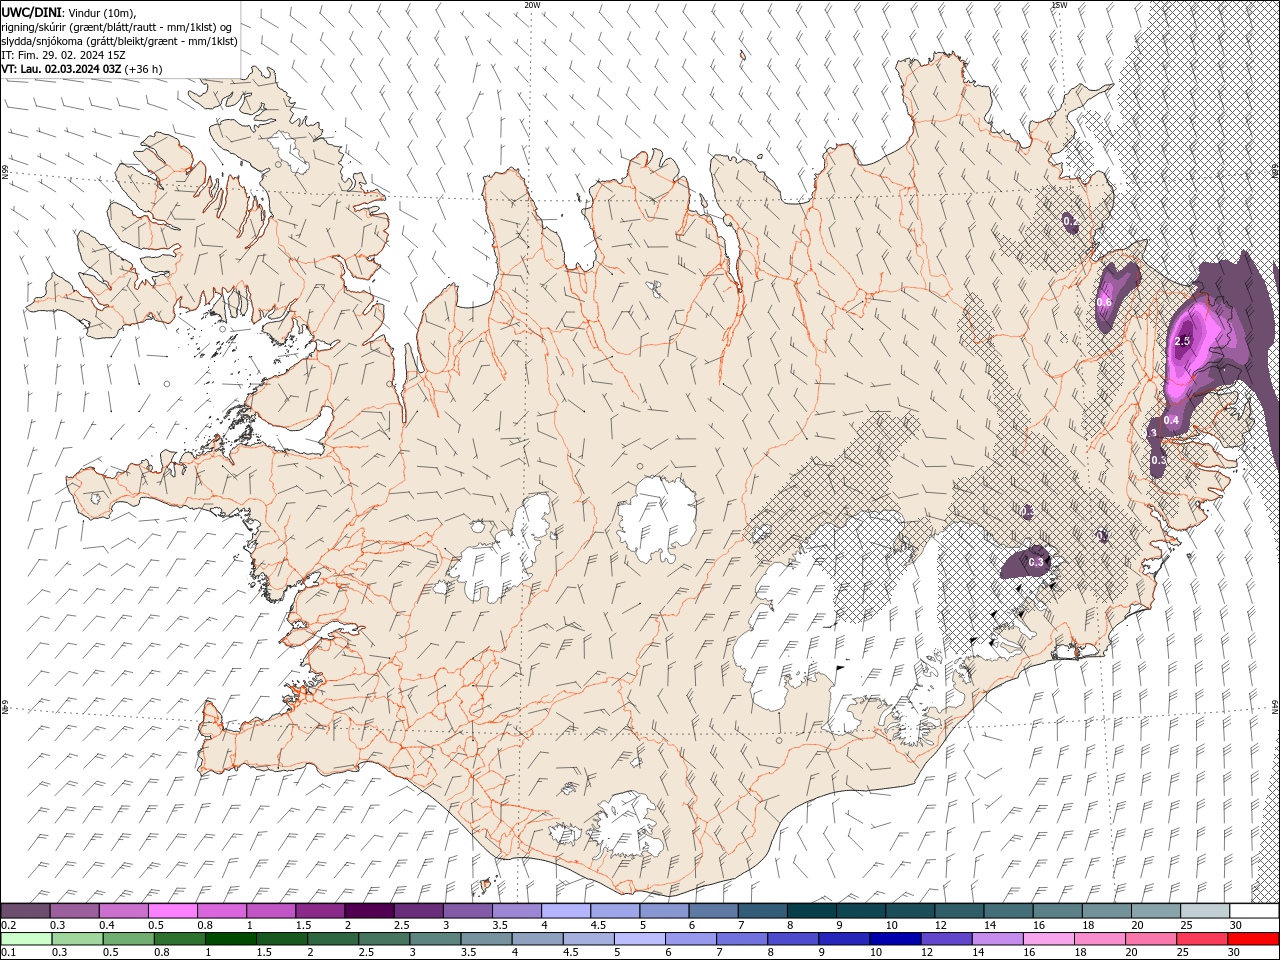Screen dimensions: 1280x960
Task: Click the 2.5 snowfall value on the map
Action: click(x=1182, y=341)
